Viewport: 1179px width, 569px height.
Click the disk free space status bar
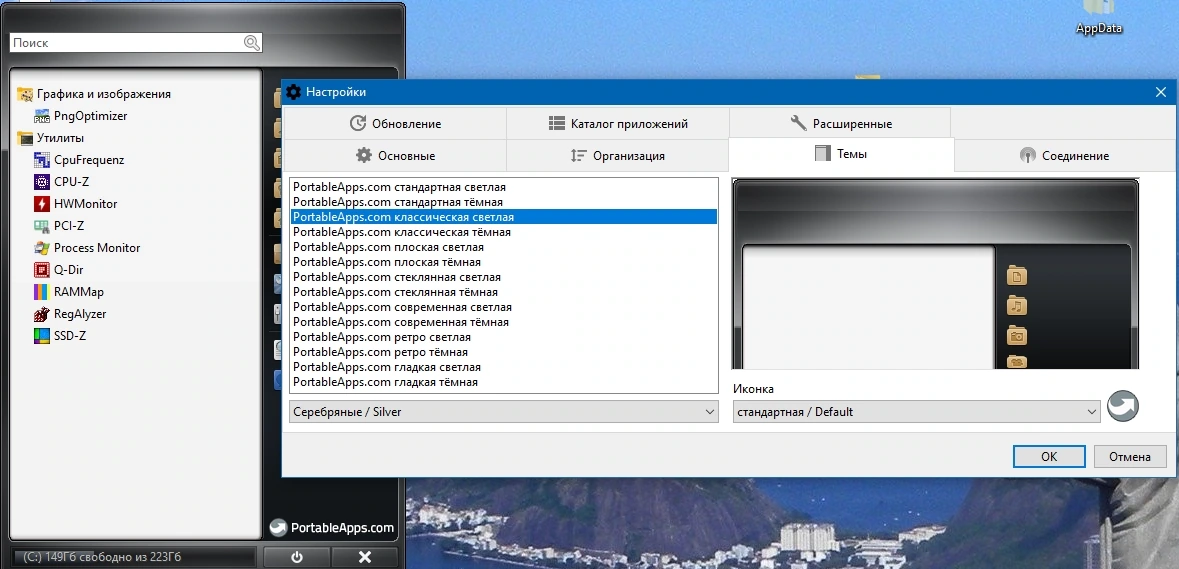(x=134, y=557)
